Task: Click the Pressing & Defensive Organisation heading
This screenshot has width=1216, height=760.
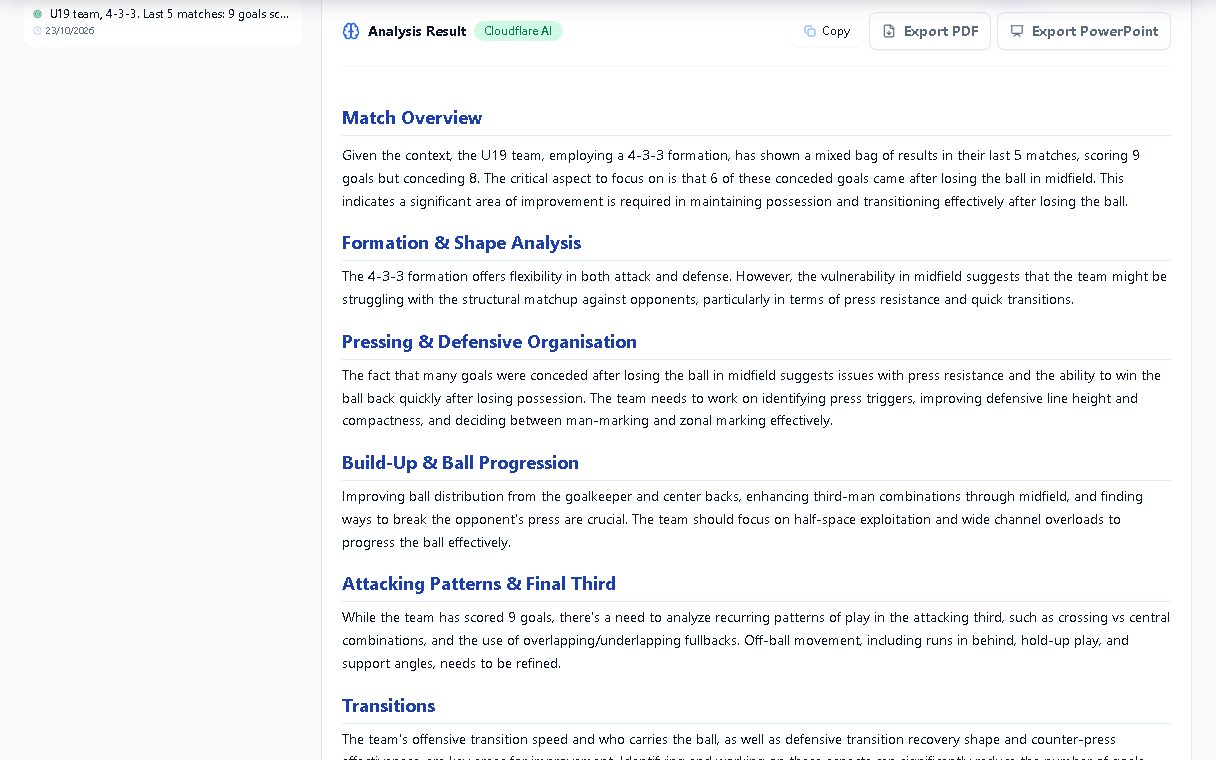Action: pyautogui.click(x=489, y=342)
